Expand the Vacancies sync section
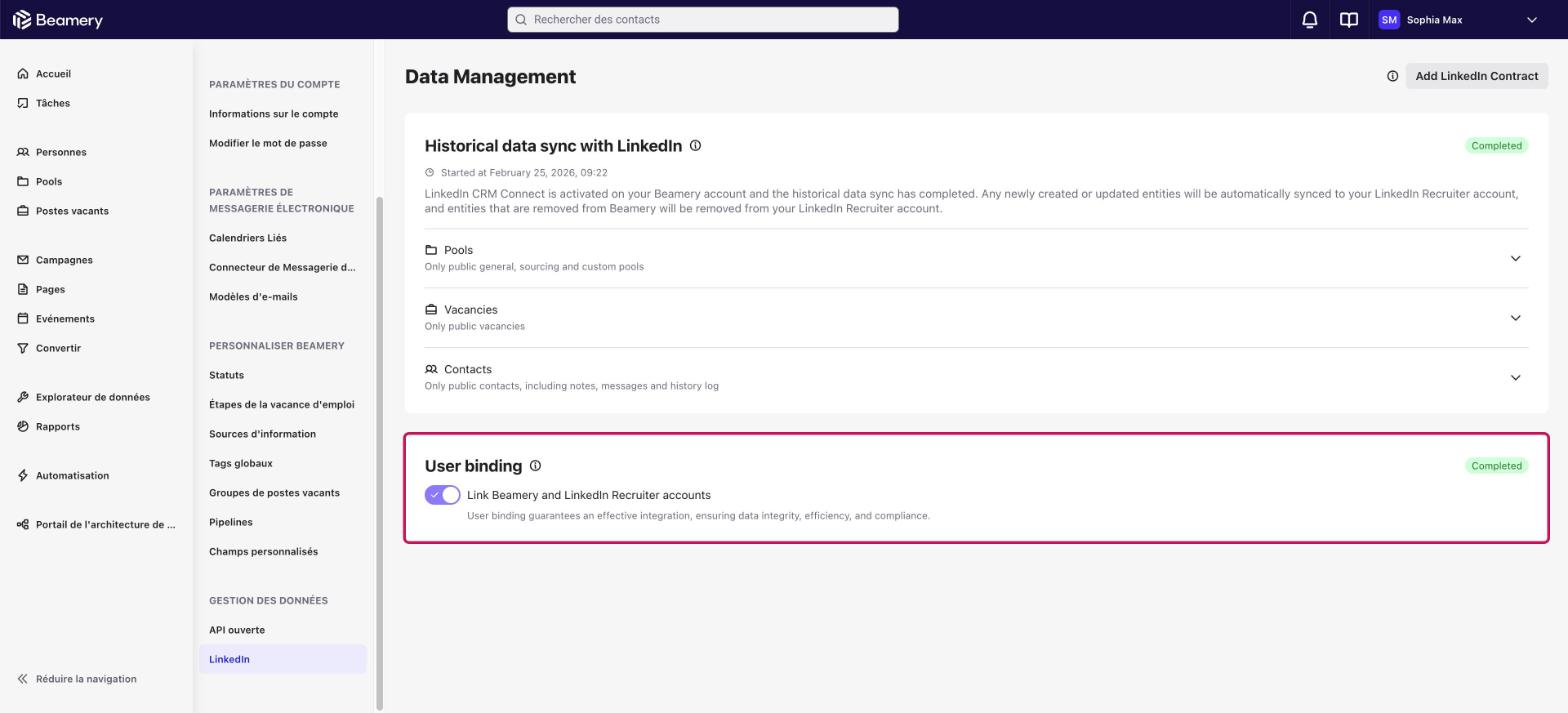This screenshot has height=713, width=1568. (1515, 318)
